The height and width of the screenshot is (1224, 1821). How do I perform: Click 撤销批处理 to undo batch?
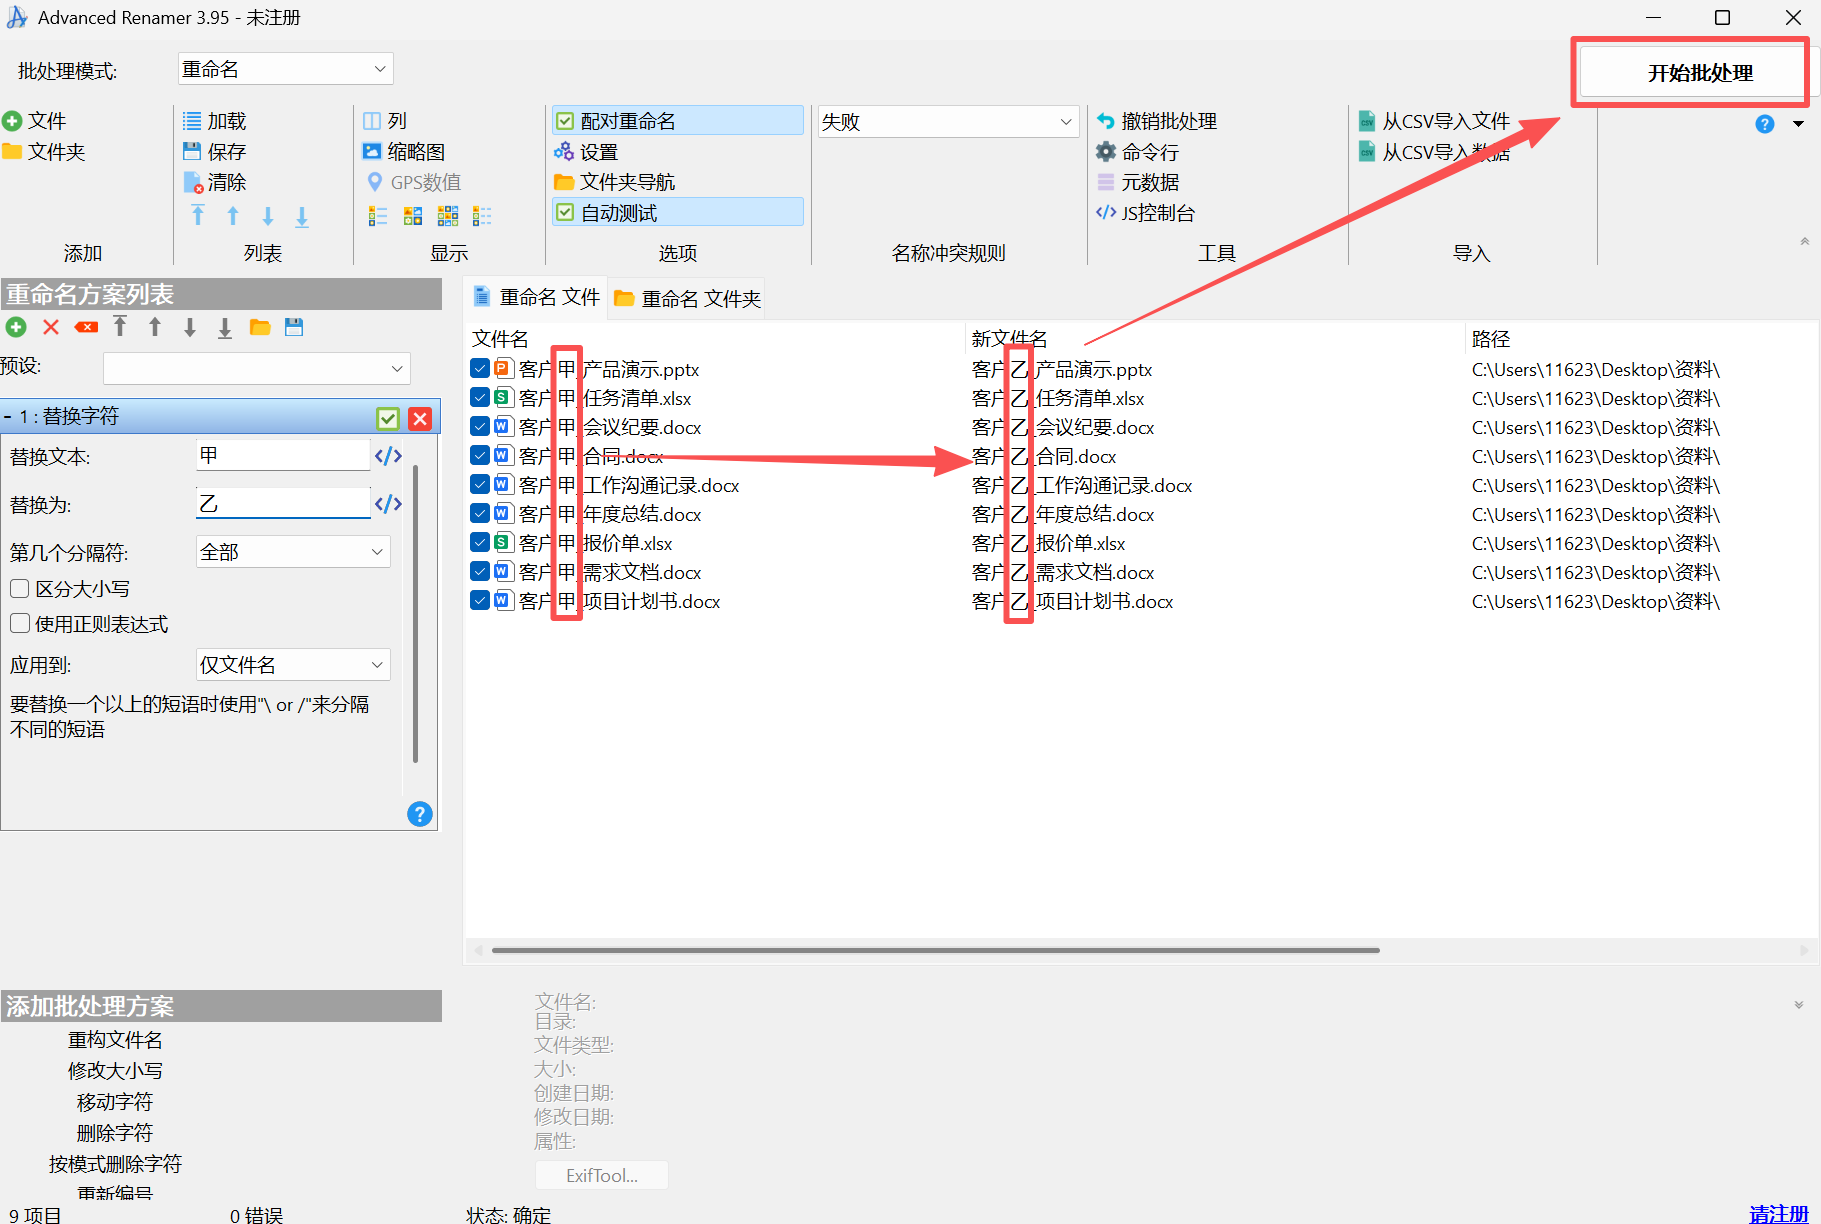(x=1157, y=121)
